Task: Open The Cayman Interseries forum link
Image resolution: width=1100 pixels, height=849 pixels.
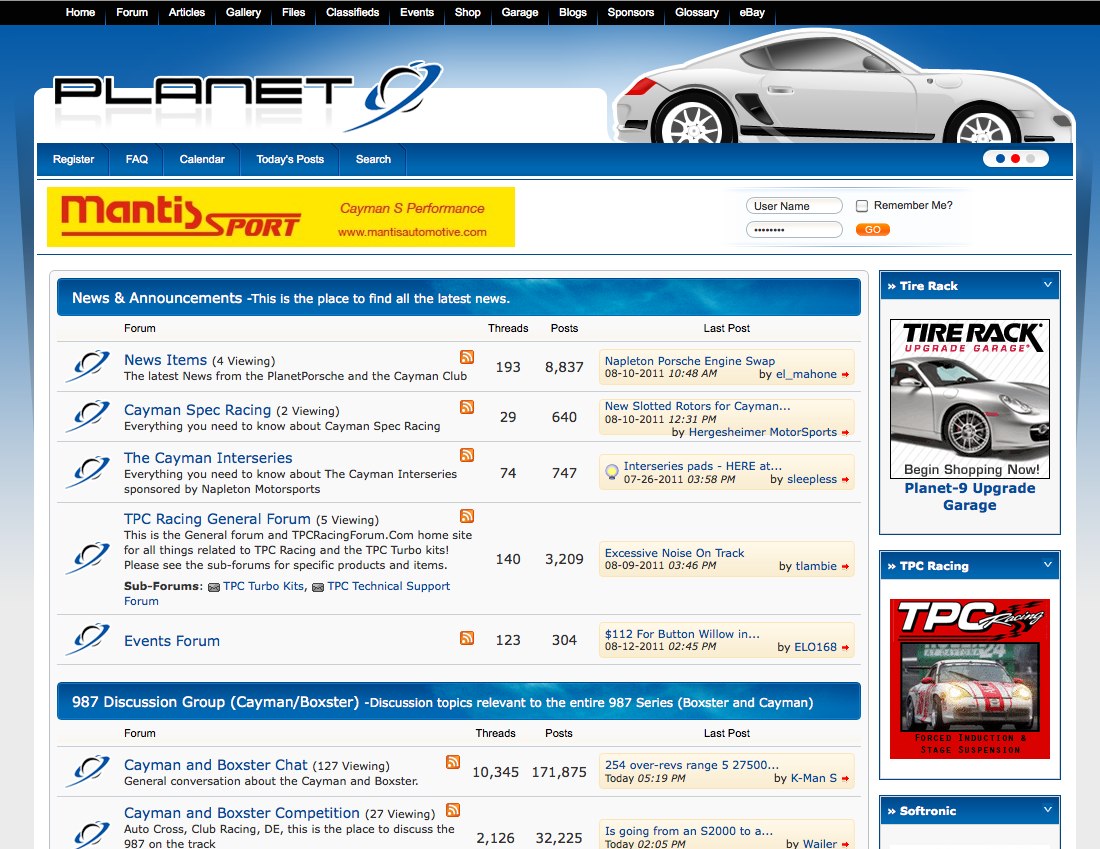Action: pyautogui.click(x=208, y=457)
